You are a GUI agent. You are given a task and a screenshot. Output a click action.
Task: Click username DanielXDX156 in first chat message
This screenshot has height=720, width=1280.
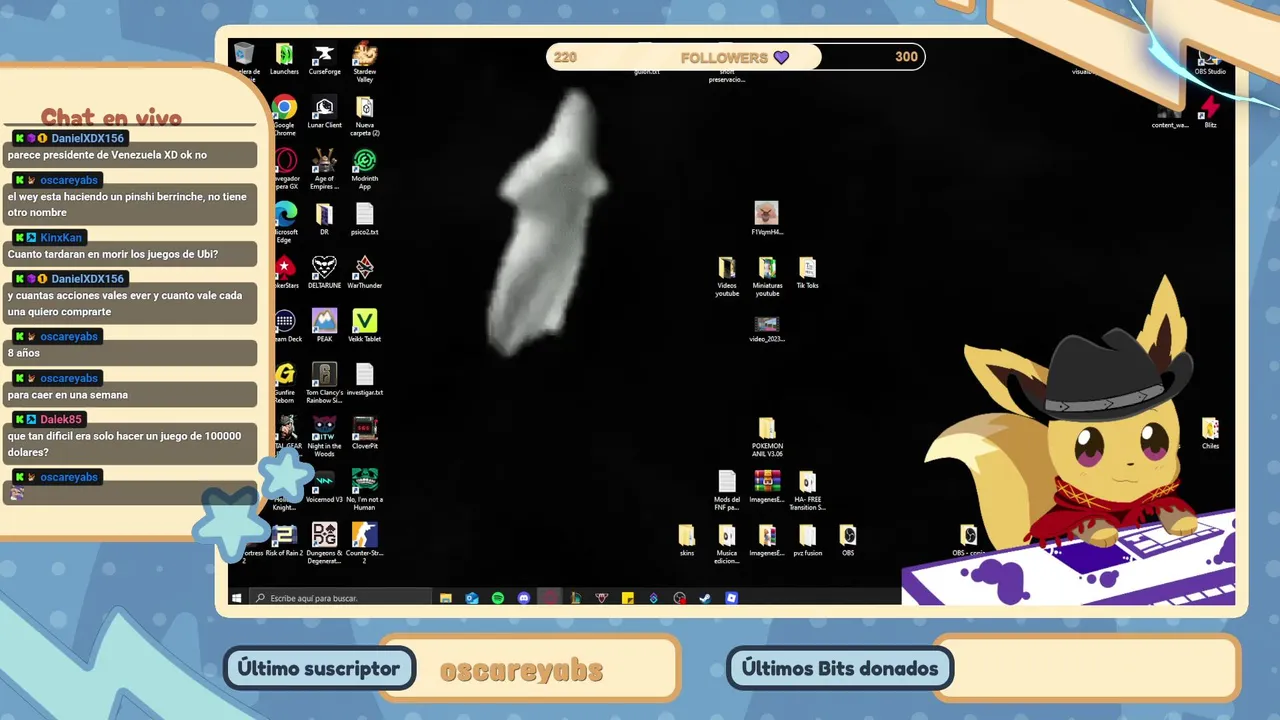[88, 138]
